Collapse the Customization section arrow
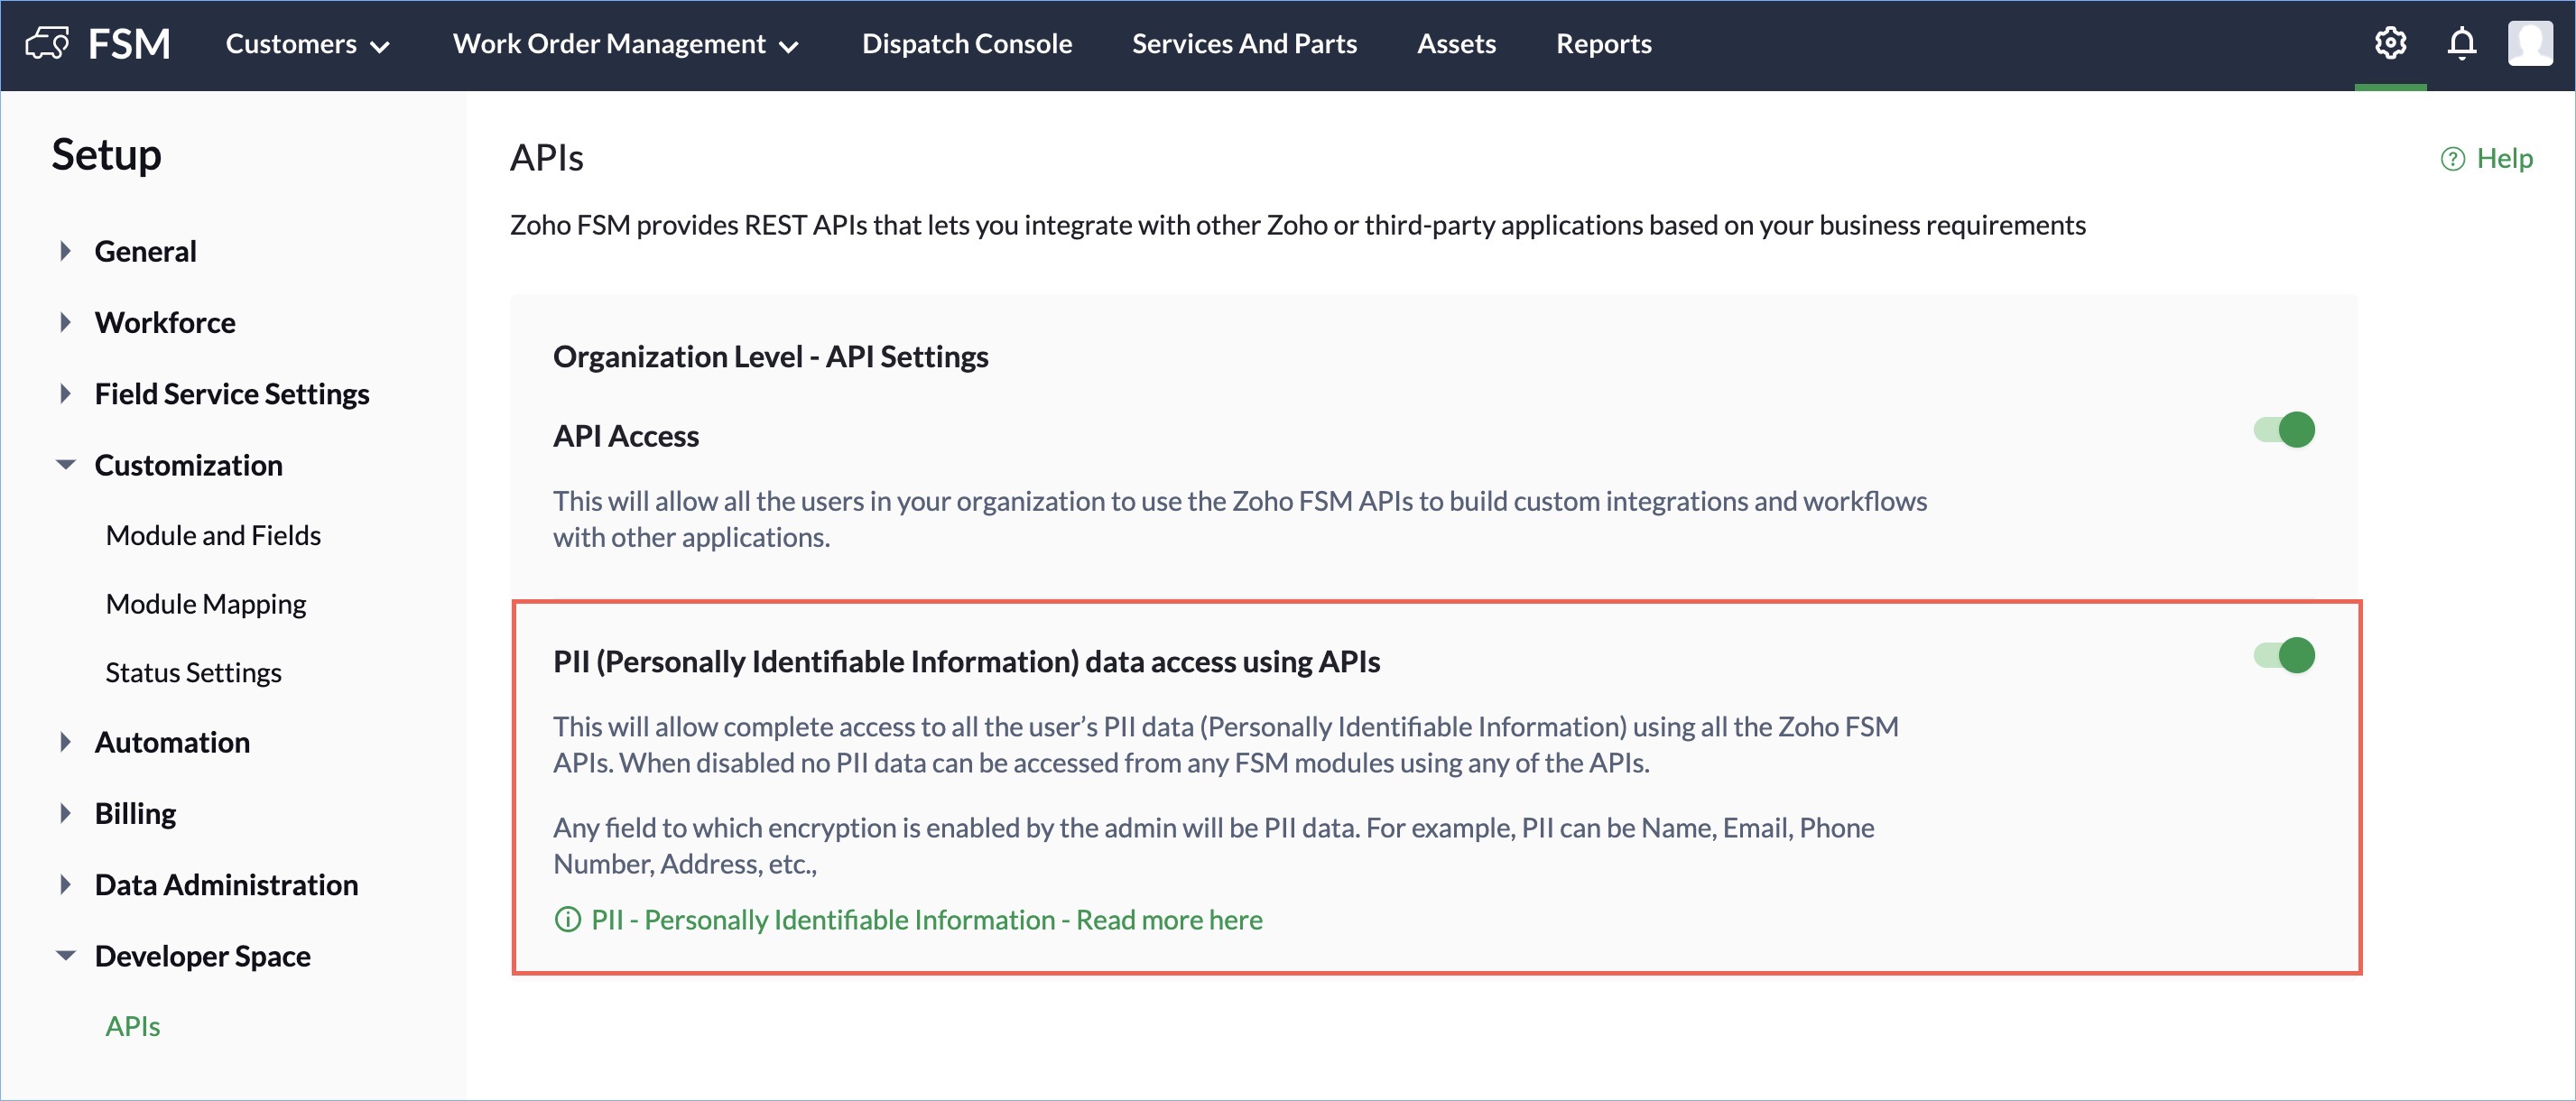The width and height of the screenshot is (2576, 1101). pos(65,465)
